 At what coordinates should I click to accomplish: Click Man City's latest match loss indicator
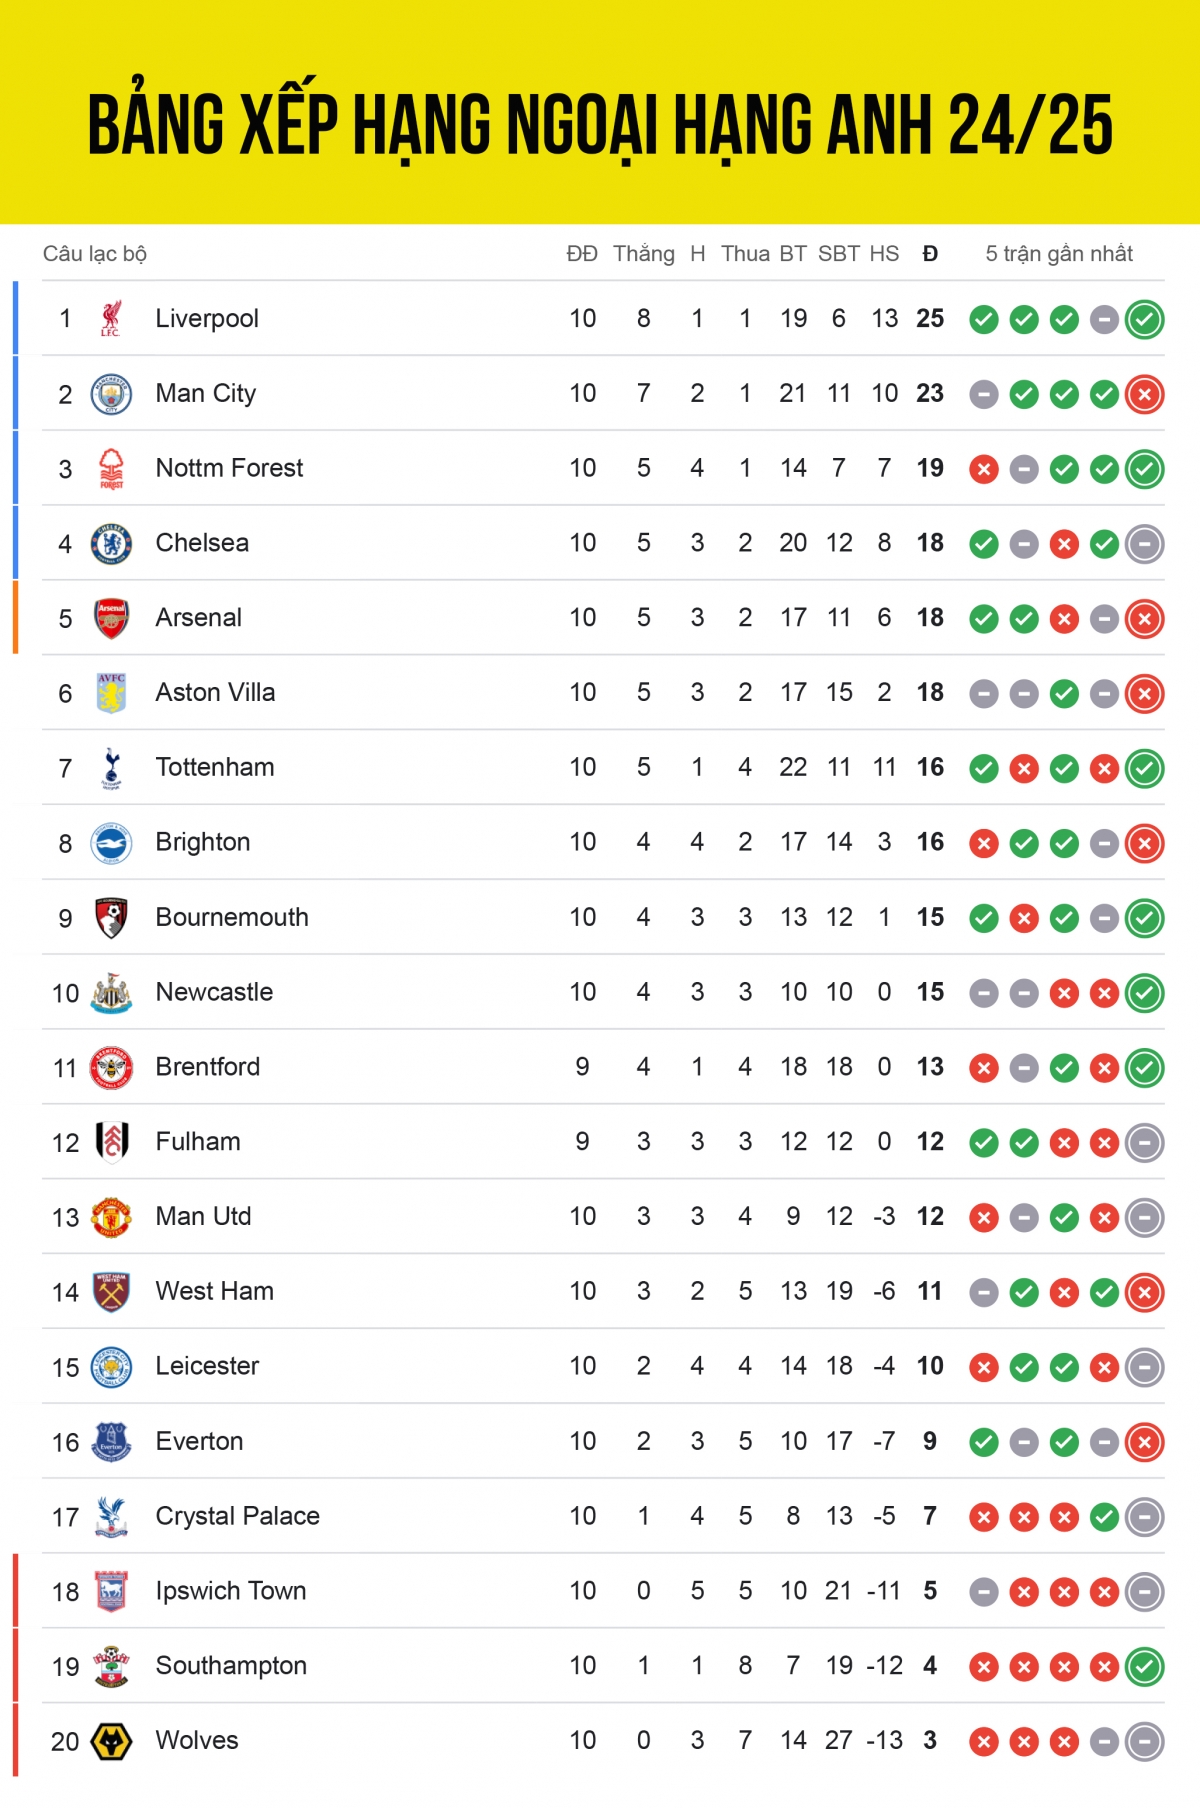point(1144,395)
